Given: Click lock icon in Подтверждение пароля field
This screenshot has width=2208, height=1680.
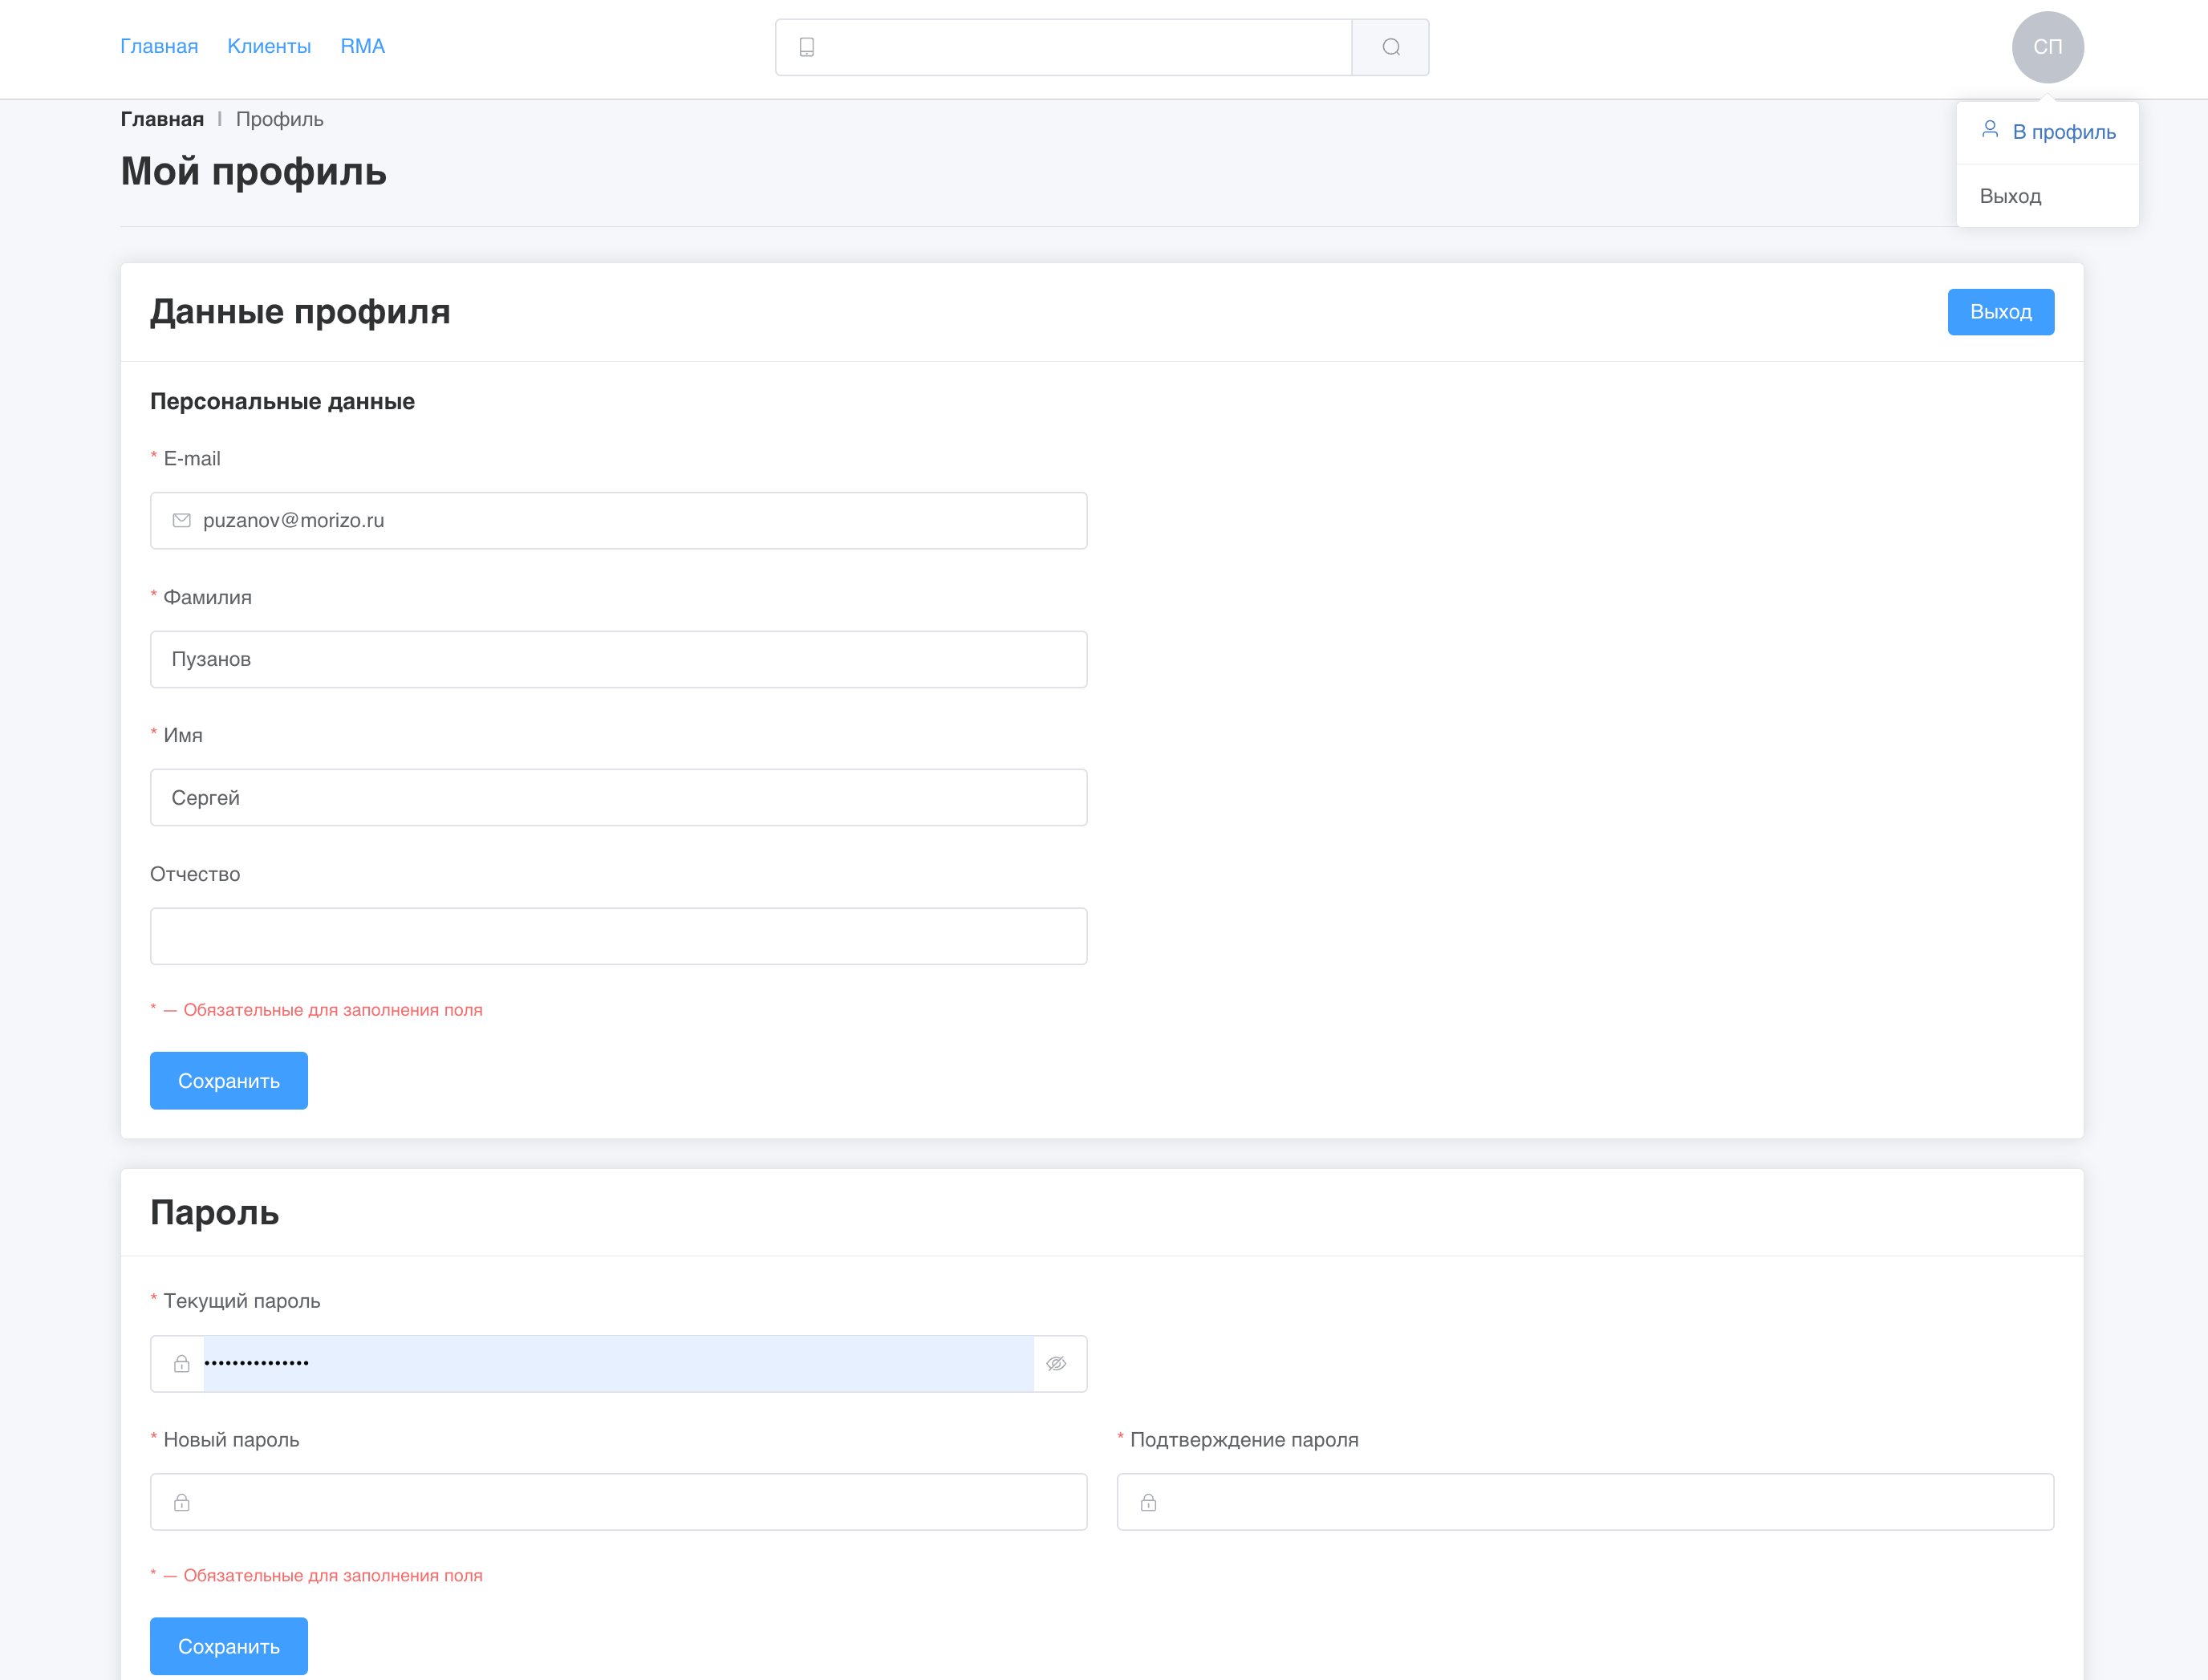Looking at the screenshot, I should [1148, 1502].
